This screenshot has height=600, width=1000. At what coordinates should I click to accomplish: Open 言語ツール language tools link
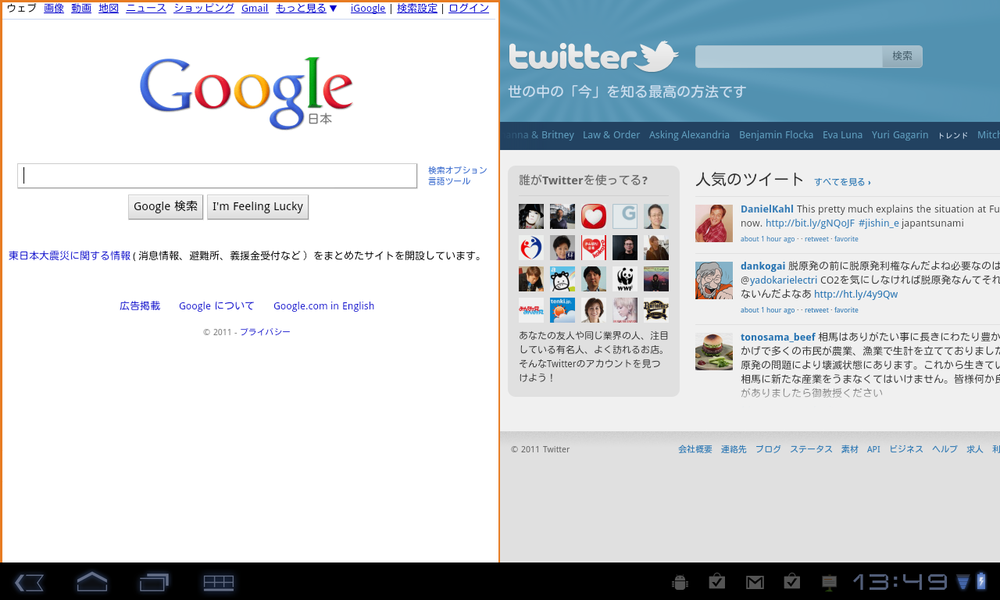point(449,181)
